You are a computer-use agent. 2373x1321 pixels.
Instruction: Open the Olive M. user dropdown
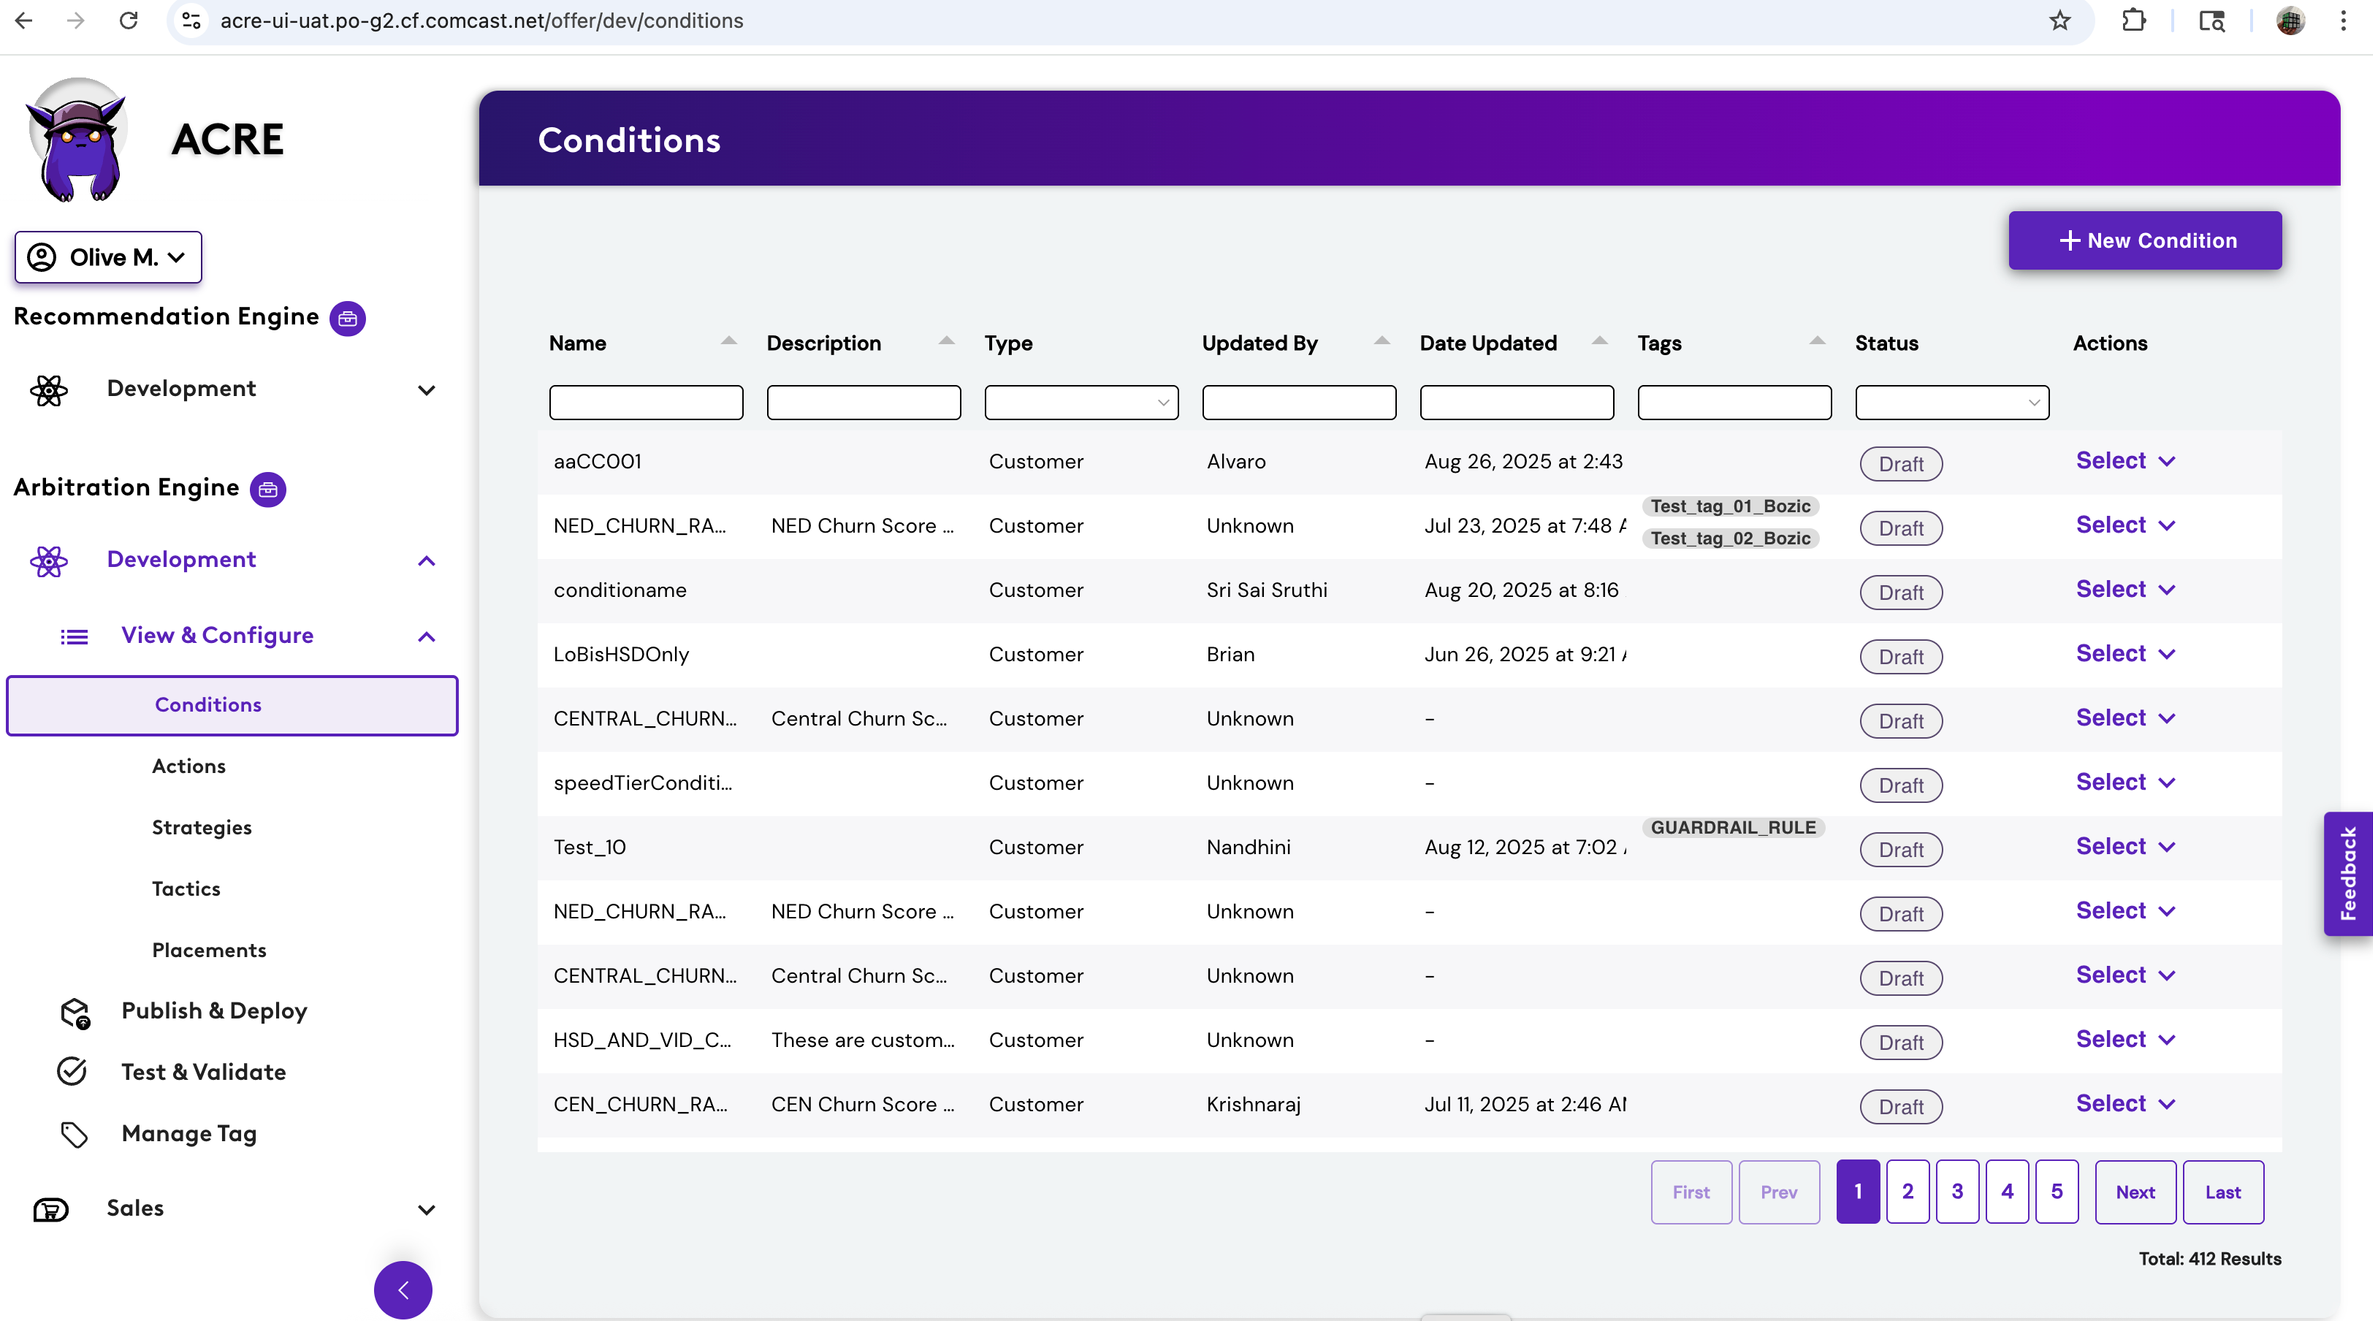click(x=108, y=258)
